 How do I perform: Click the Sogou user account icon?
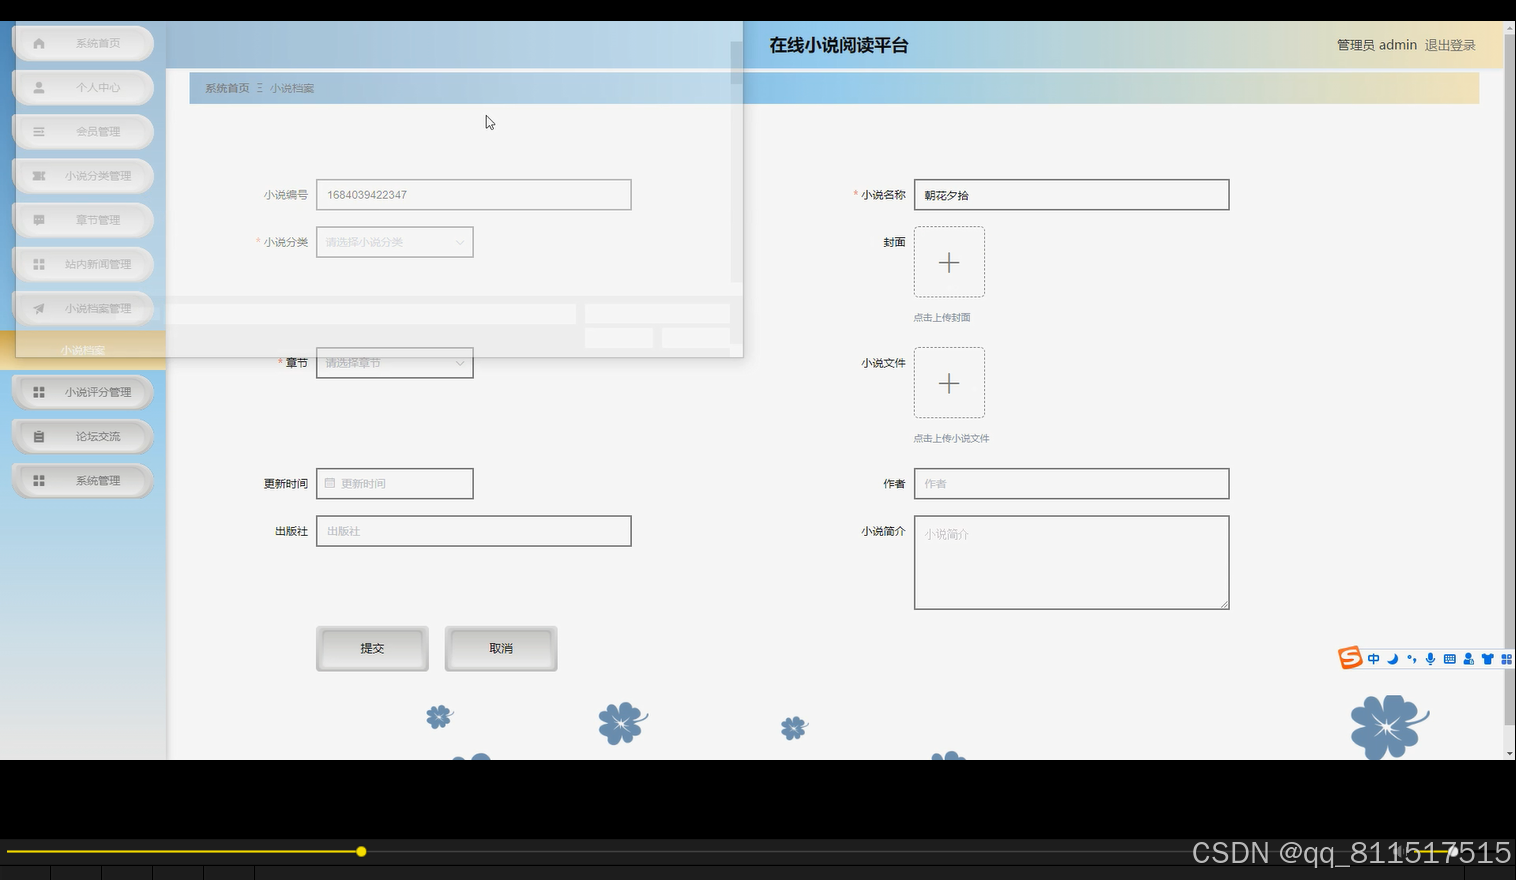1468,659
